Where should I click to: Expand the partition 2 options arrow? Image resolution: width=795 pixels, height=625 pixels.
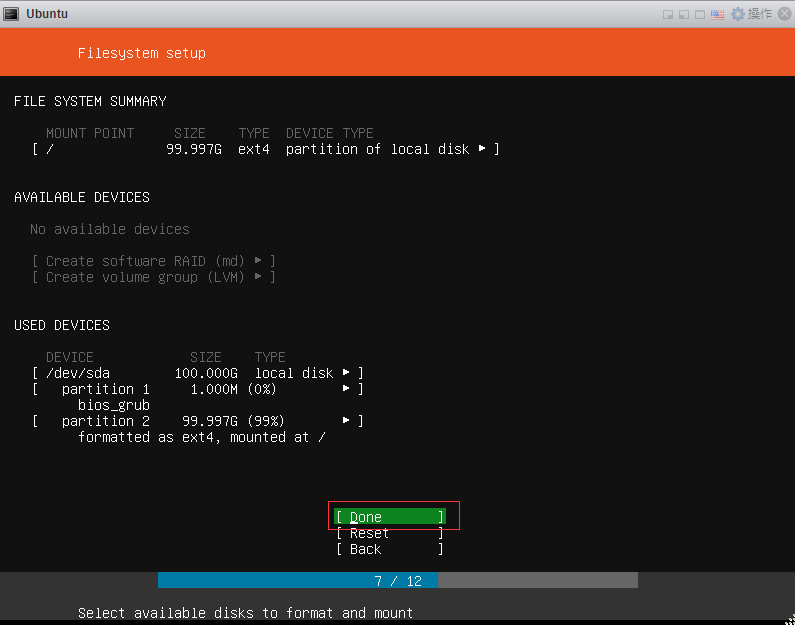[x=346, y=421]
